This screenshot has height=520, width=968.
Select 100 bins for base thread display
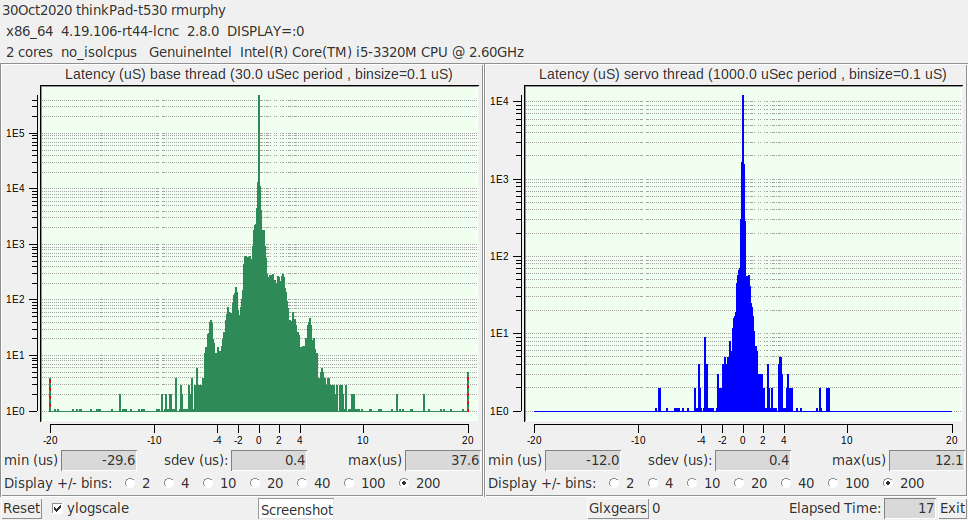[x=349, y=483]
